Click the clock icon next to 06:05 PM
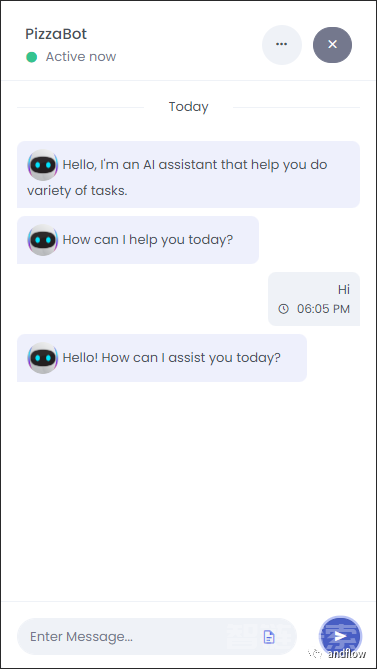The height and width of the screenshot is (669, 377). click(284, 308)
